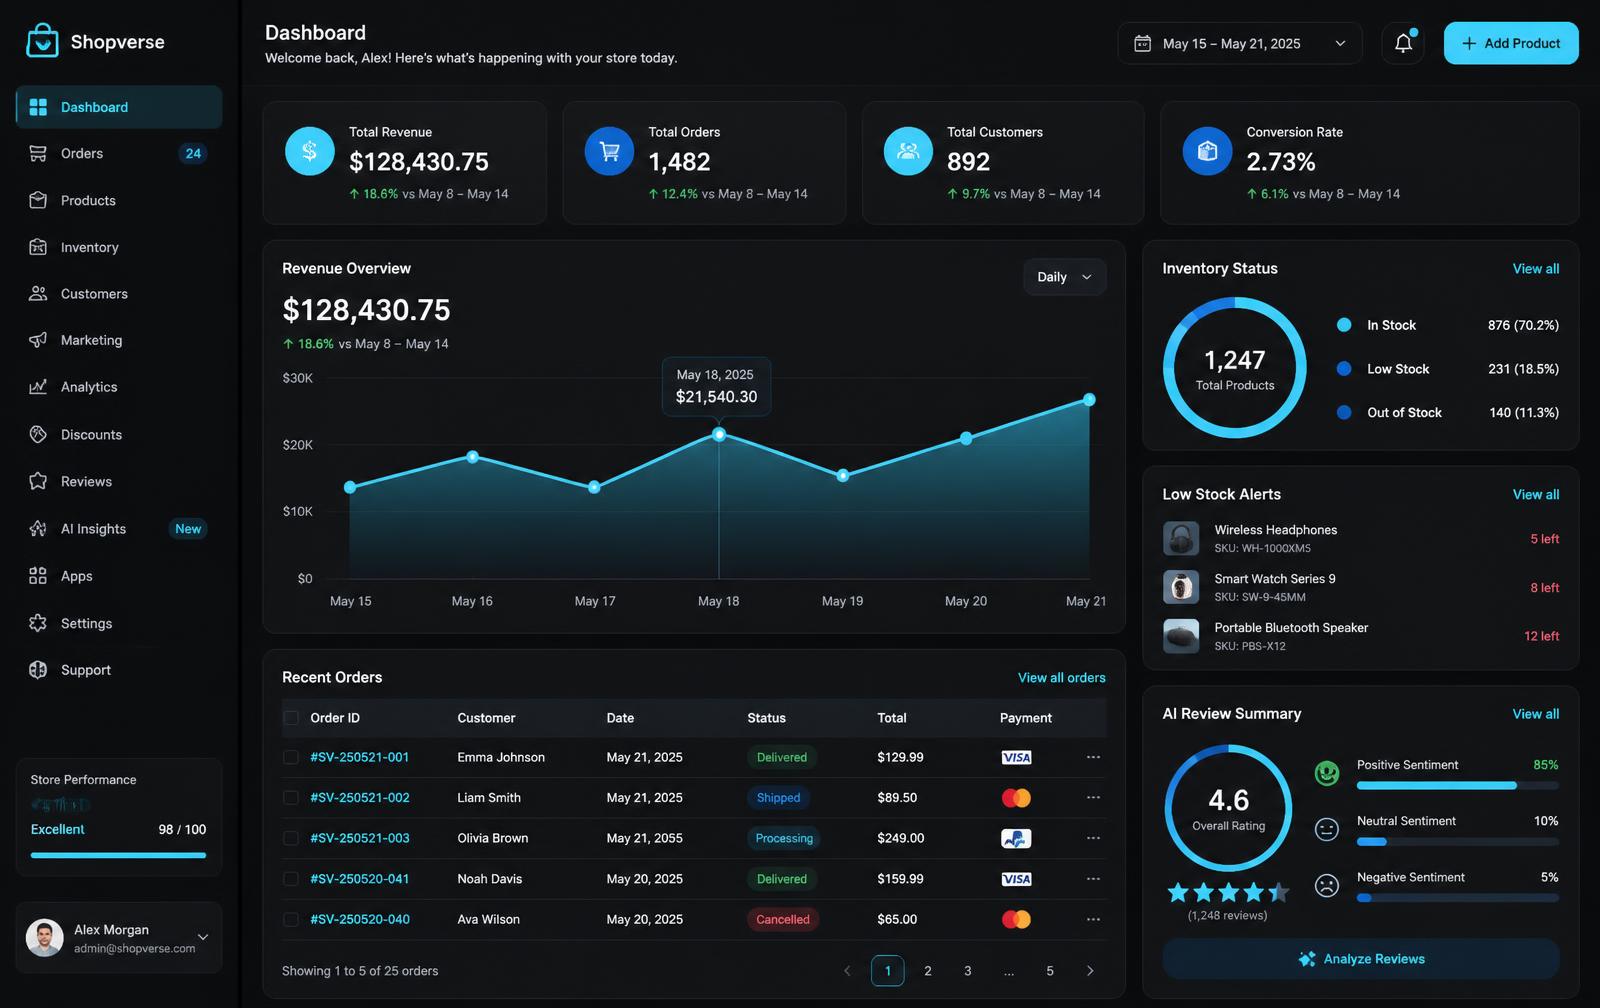Open AI Insights in the sidebar
This screenshot has width=1600, height=1008.
(x=119, y=528)
